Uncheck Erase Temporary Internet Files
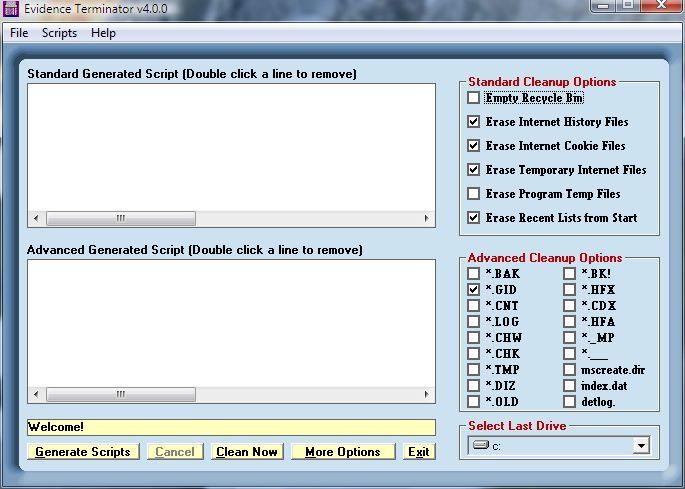The height and width of the screenshot is (489, 685). pos(474,170)
